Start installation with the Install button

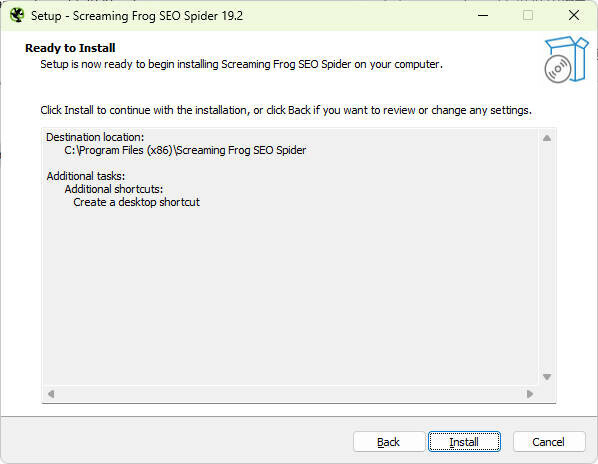(x=464, y=442)
